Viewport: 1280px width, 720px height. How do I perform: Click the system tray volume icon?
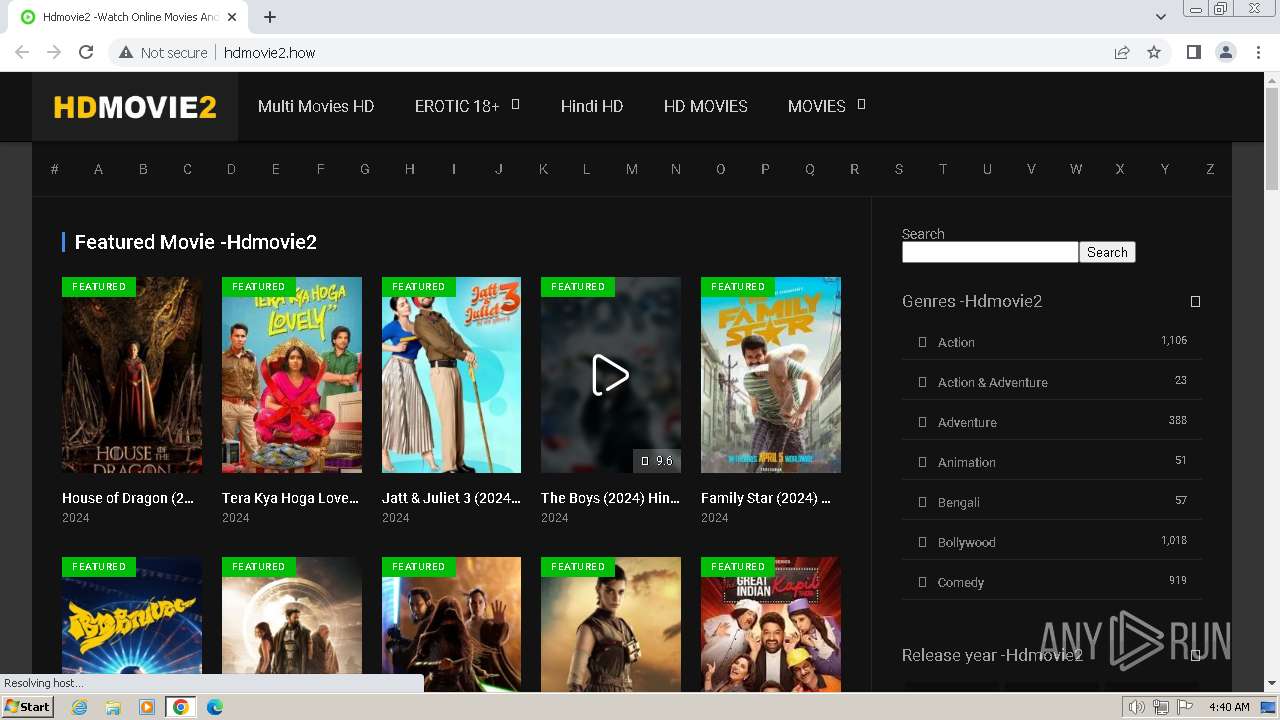pos(1137,707)
